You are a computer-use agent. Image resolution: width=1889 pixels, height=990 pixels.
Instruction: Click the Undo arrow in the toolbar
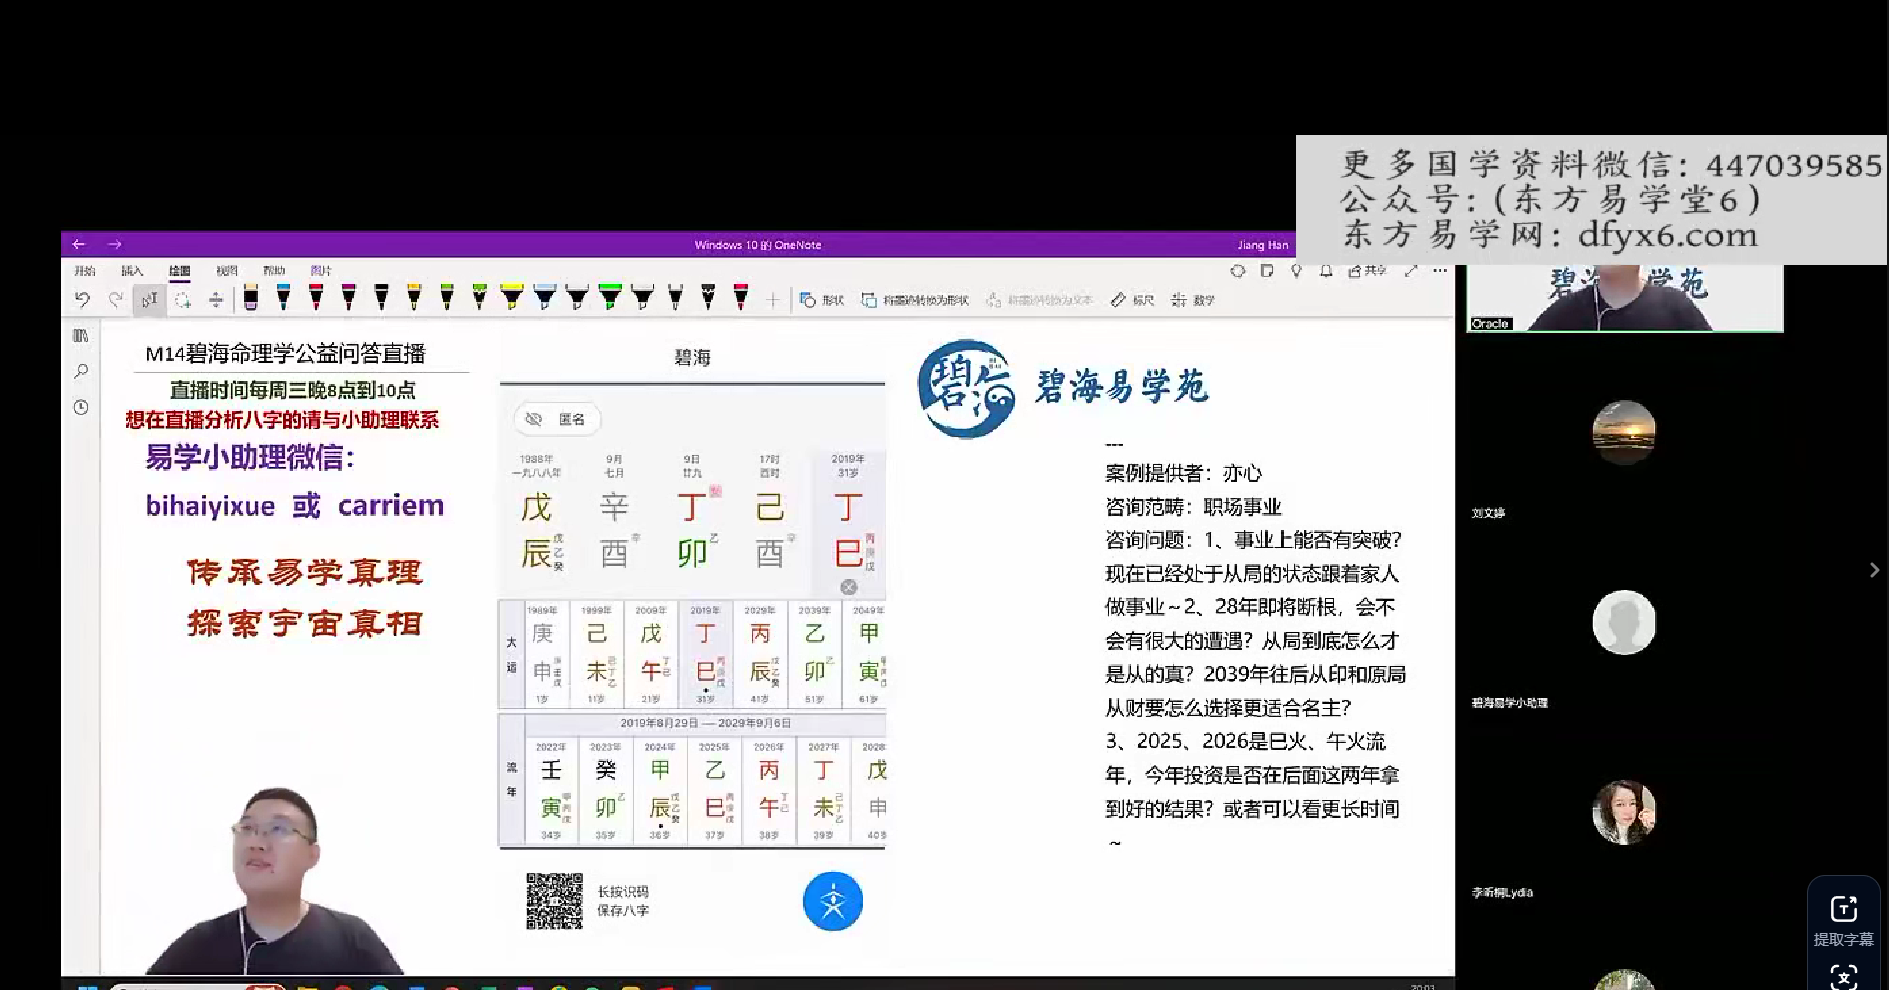click(x=82, y=299)
